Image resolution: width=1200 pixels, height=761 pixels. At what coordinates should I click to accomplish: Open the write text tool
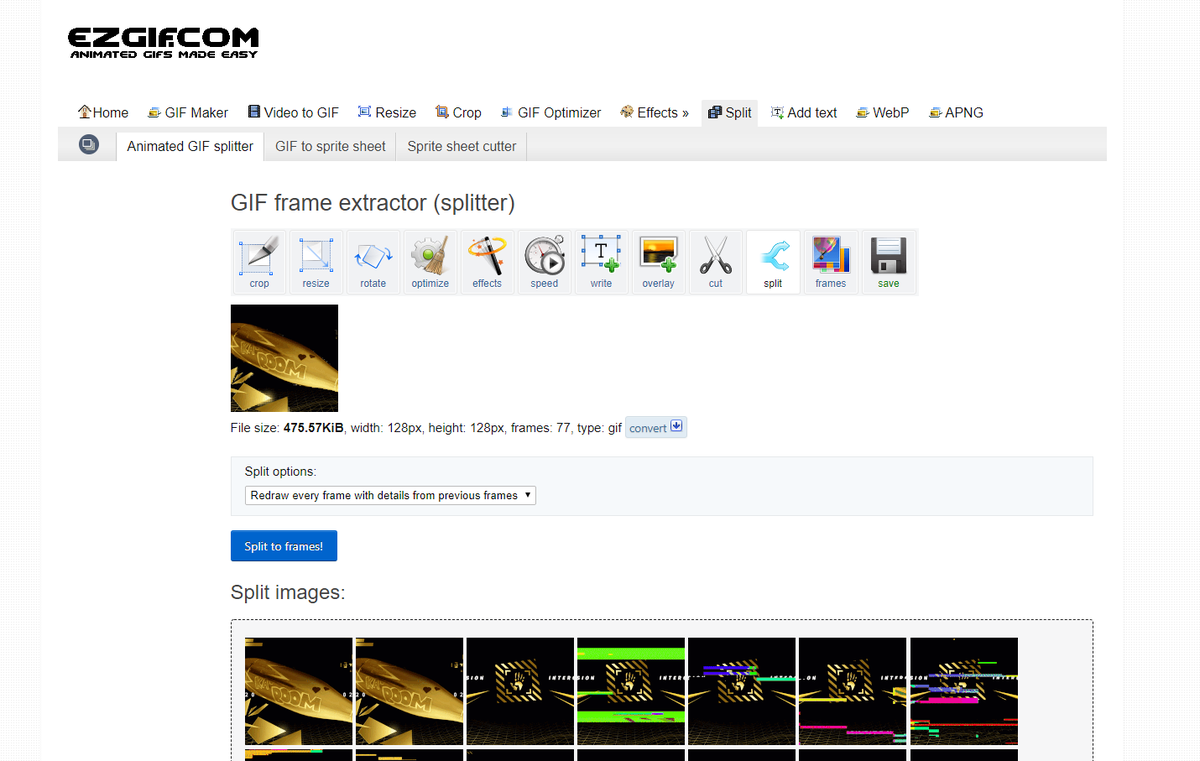pyautogui.click(x=601, y=262)
